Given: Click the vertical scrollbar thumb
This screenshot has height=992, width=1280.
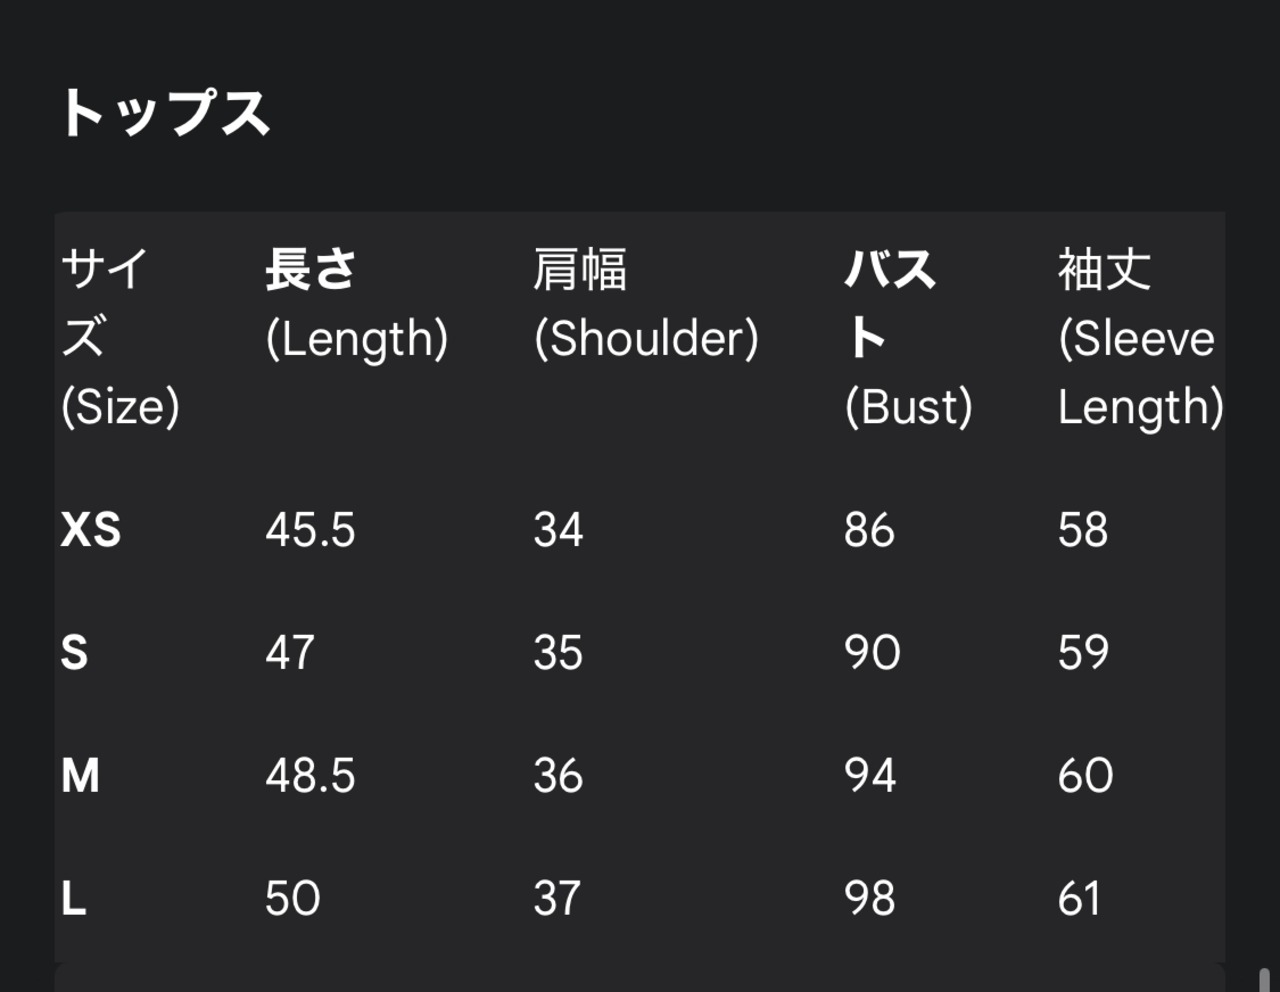Looking at the screenshot, I should tap(1265, 979).
